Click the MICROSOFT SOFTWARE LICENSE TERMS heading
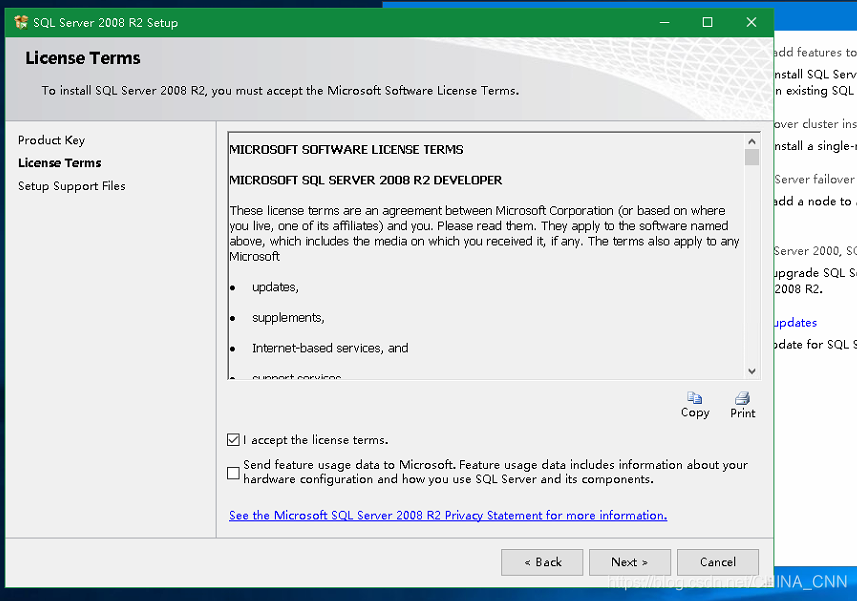Viewport: 857px width, 601px height. 346,150
